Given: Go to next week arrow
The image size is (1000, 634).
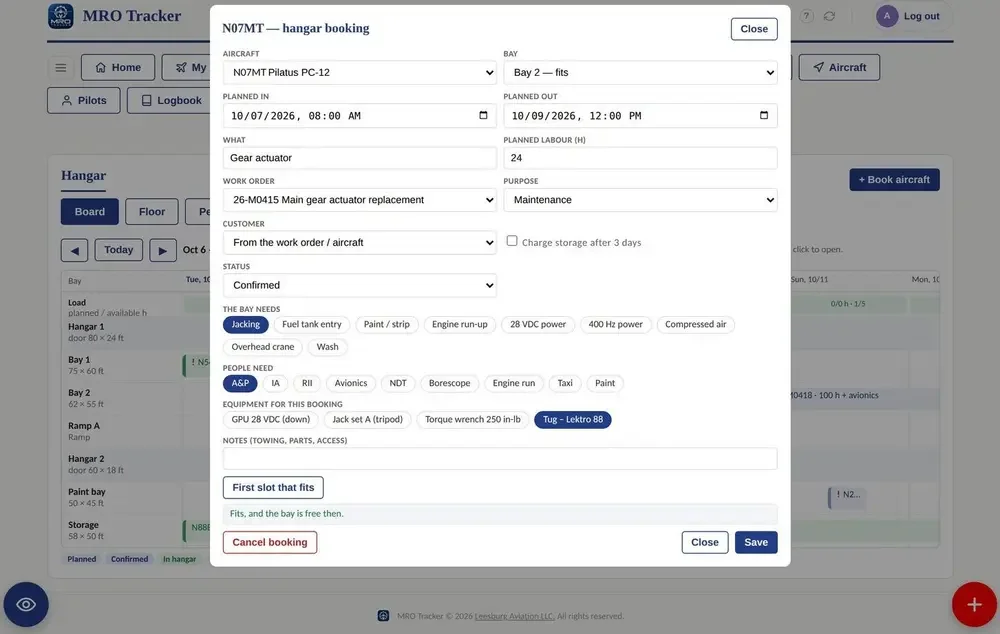Looking at the screenshot, I should [x=163, y=250].
